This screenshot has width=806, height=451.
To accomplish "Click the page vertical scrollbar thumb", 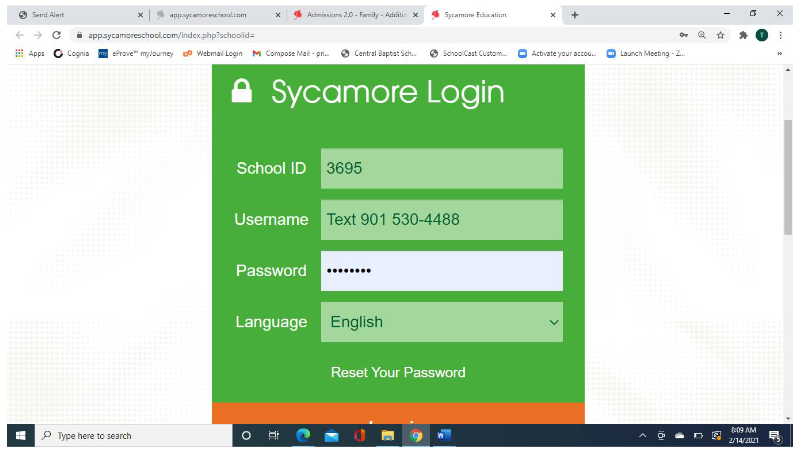I will 788,177.
